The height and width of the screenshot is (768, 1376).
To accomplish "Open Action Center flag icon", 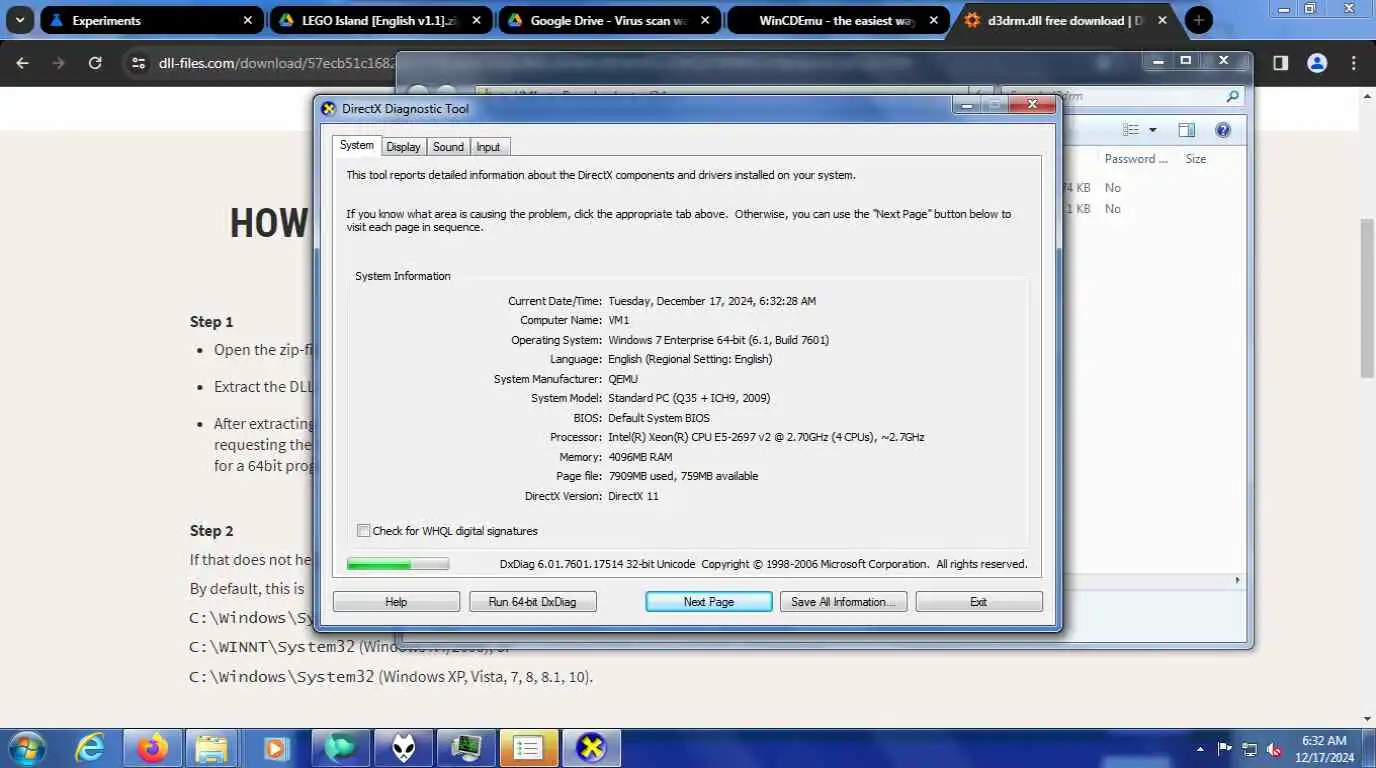I will [x=1224, y=748].
